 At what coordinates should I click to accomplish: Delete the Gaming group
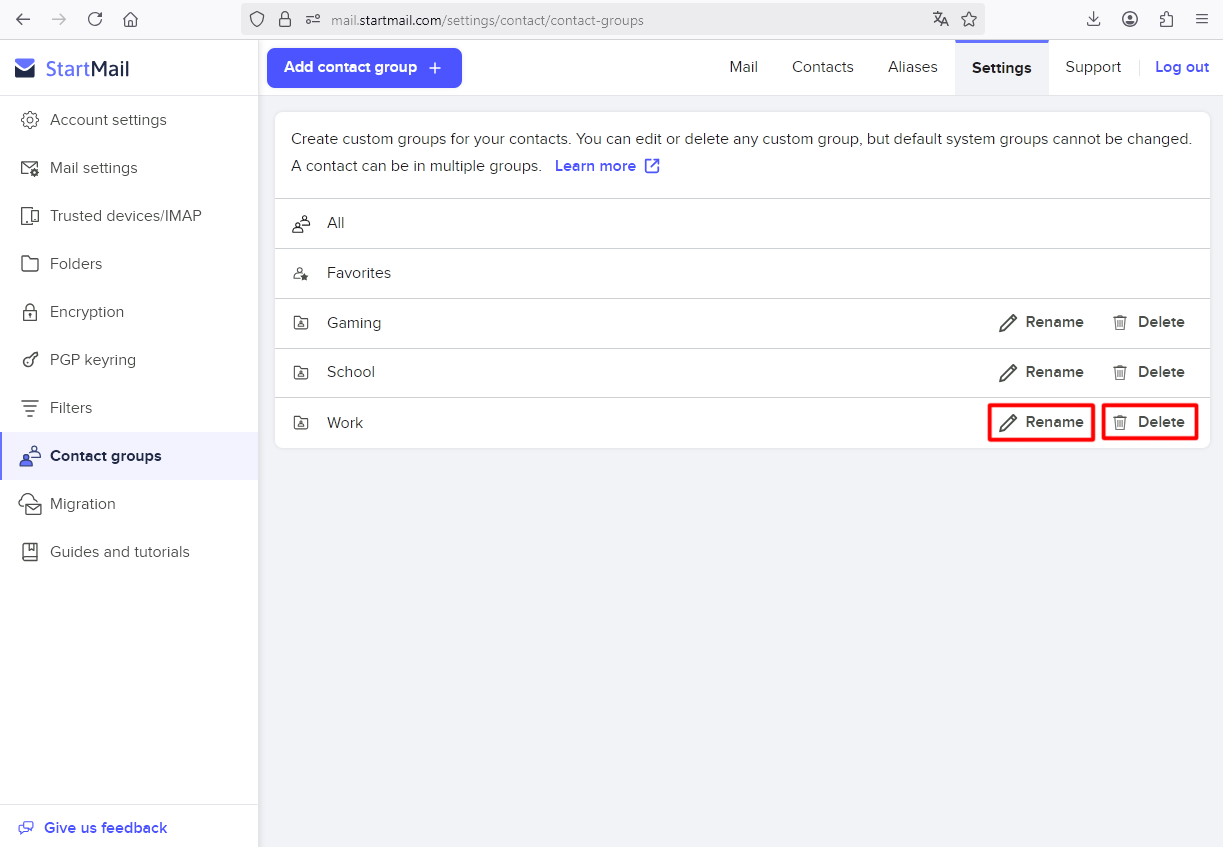tap(1149, 322)
